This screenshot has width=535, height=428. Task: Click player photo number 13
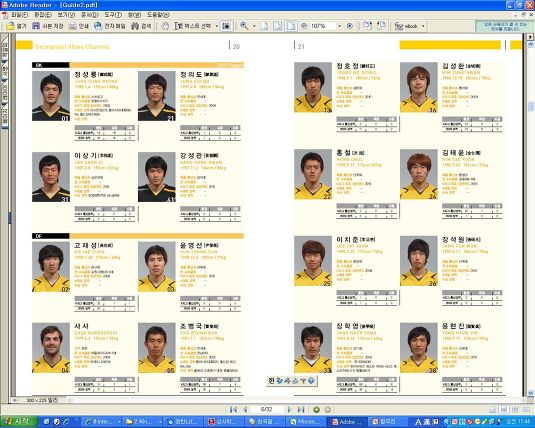(x=313, y=87)
